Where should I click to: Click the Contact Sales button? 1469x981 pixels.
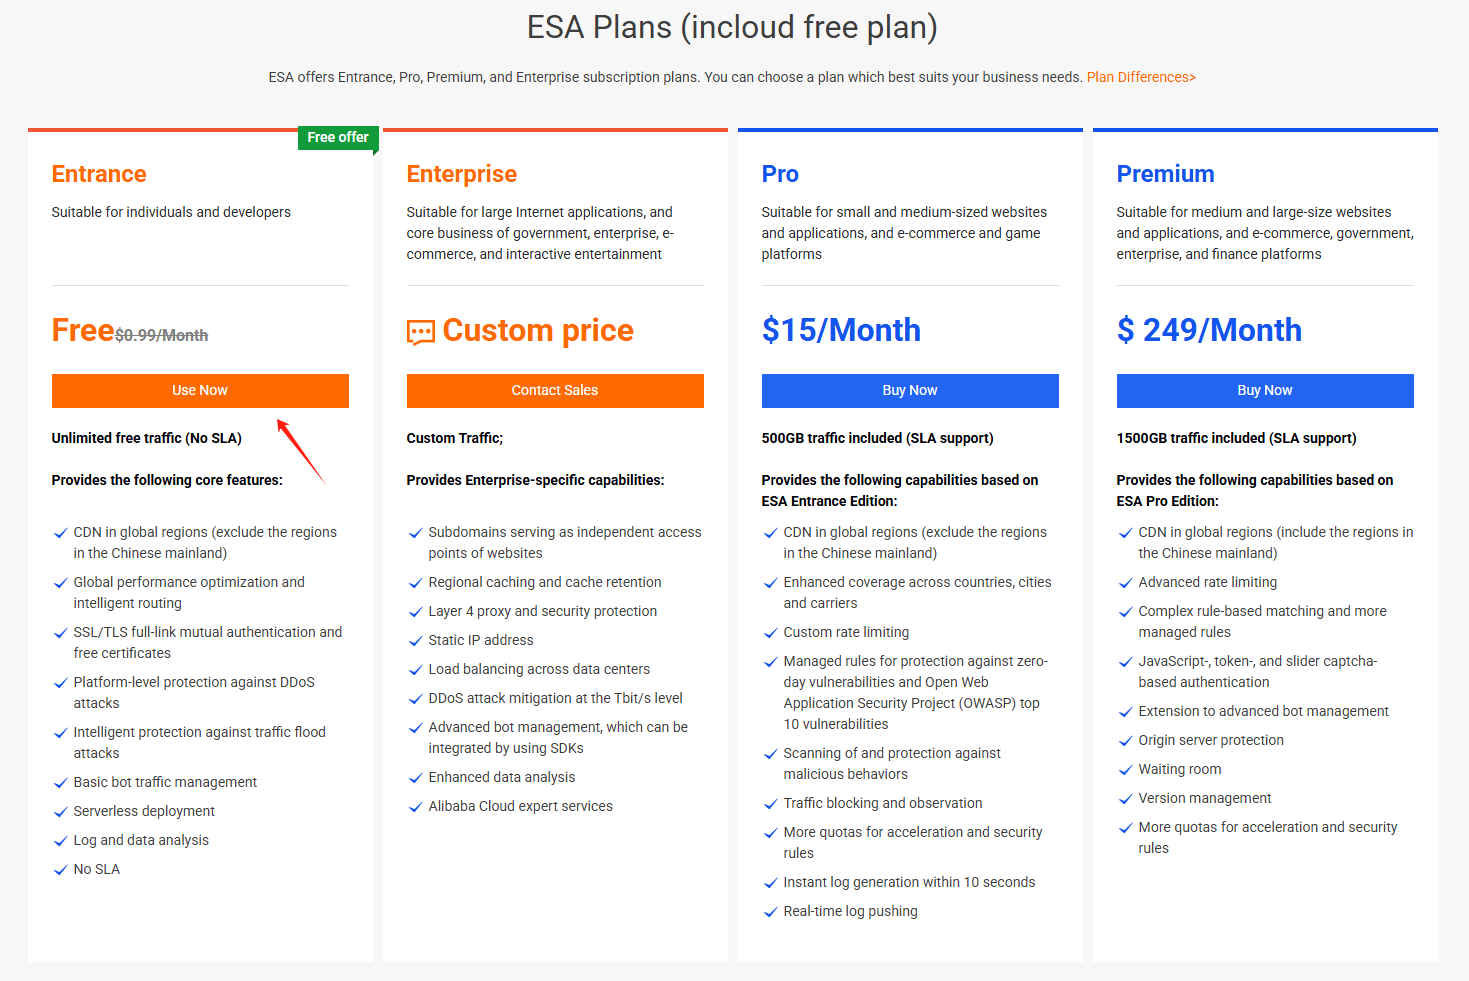555,391
